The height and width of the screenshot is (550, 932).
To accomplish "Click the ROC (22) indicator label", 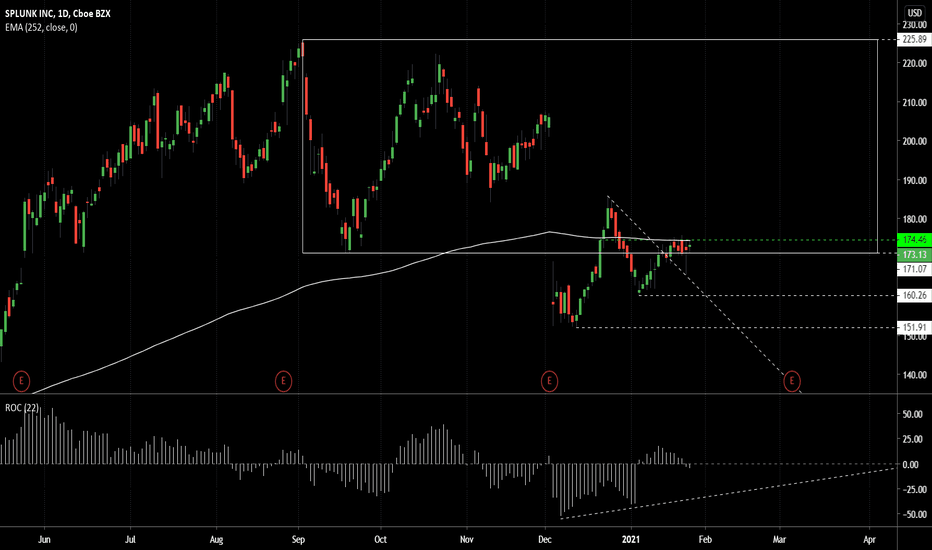I will coord(22,408).
